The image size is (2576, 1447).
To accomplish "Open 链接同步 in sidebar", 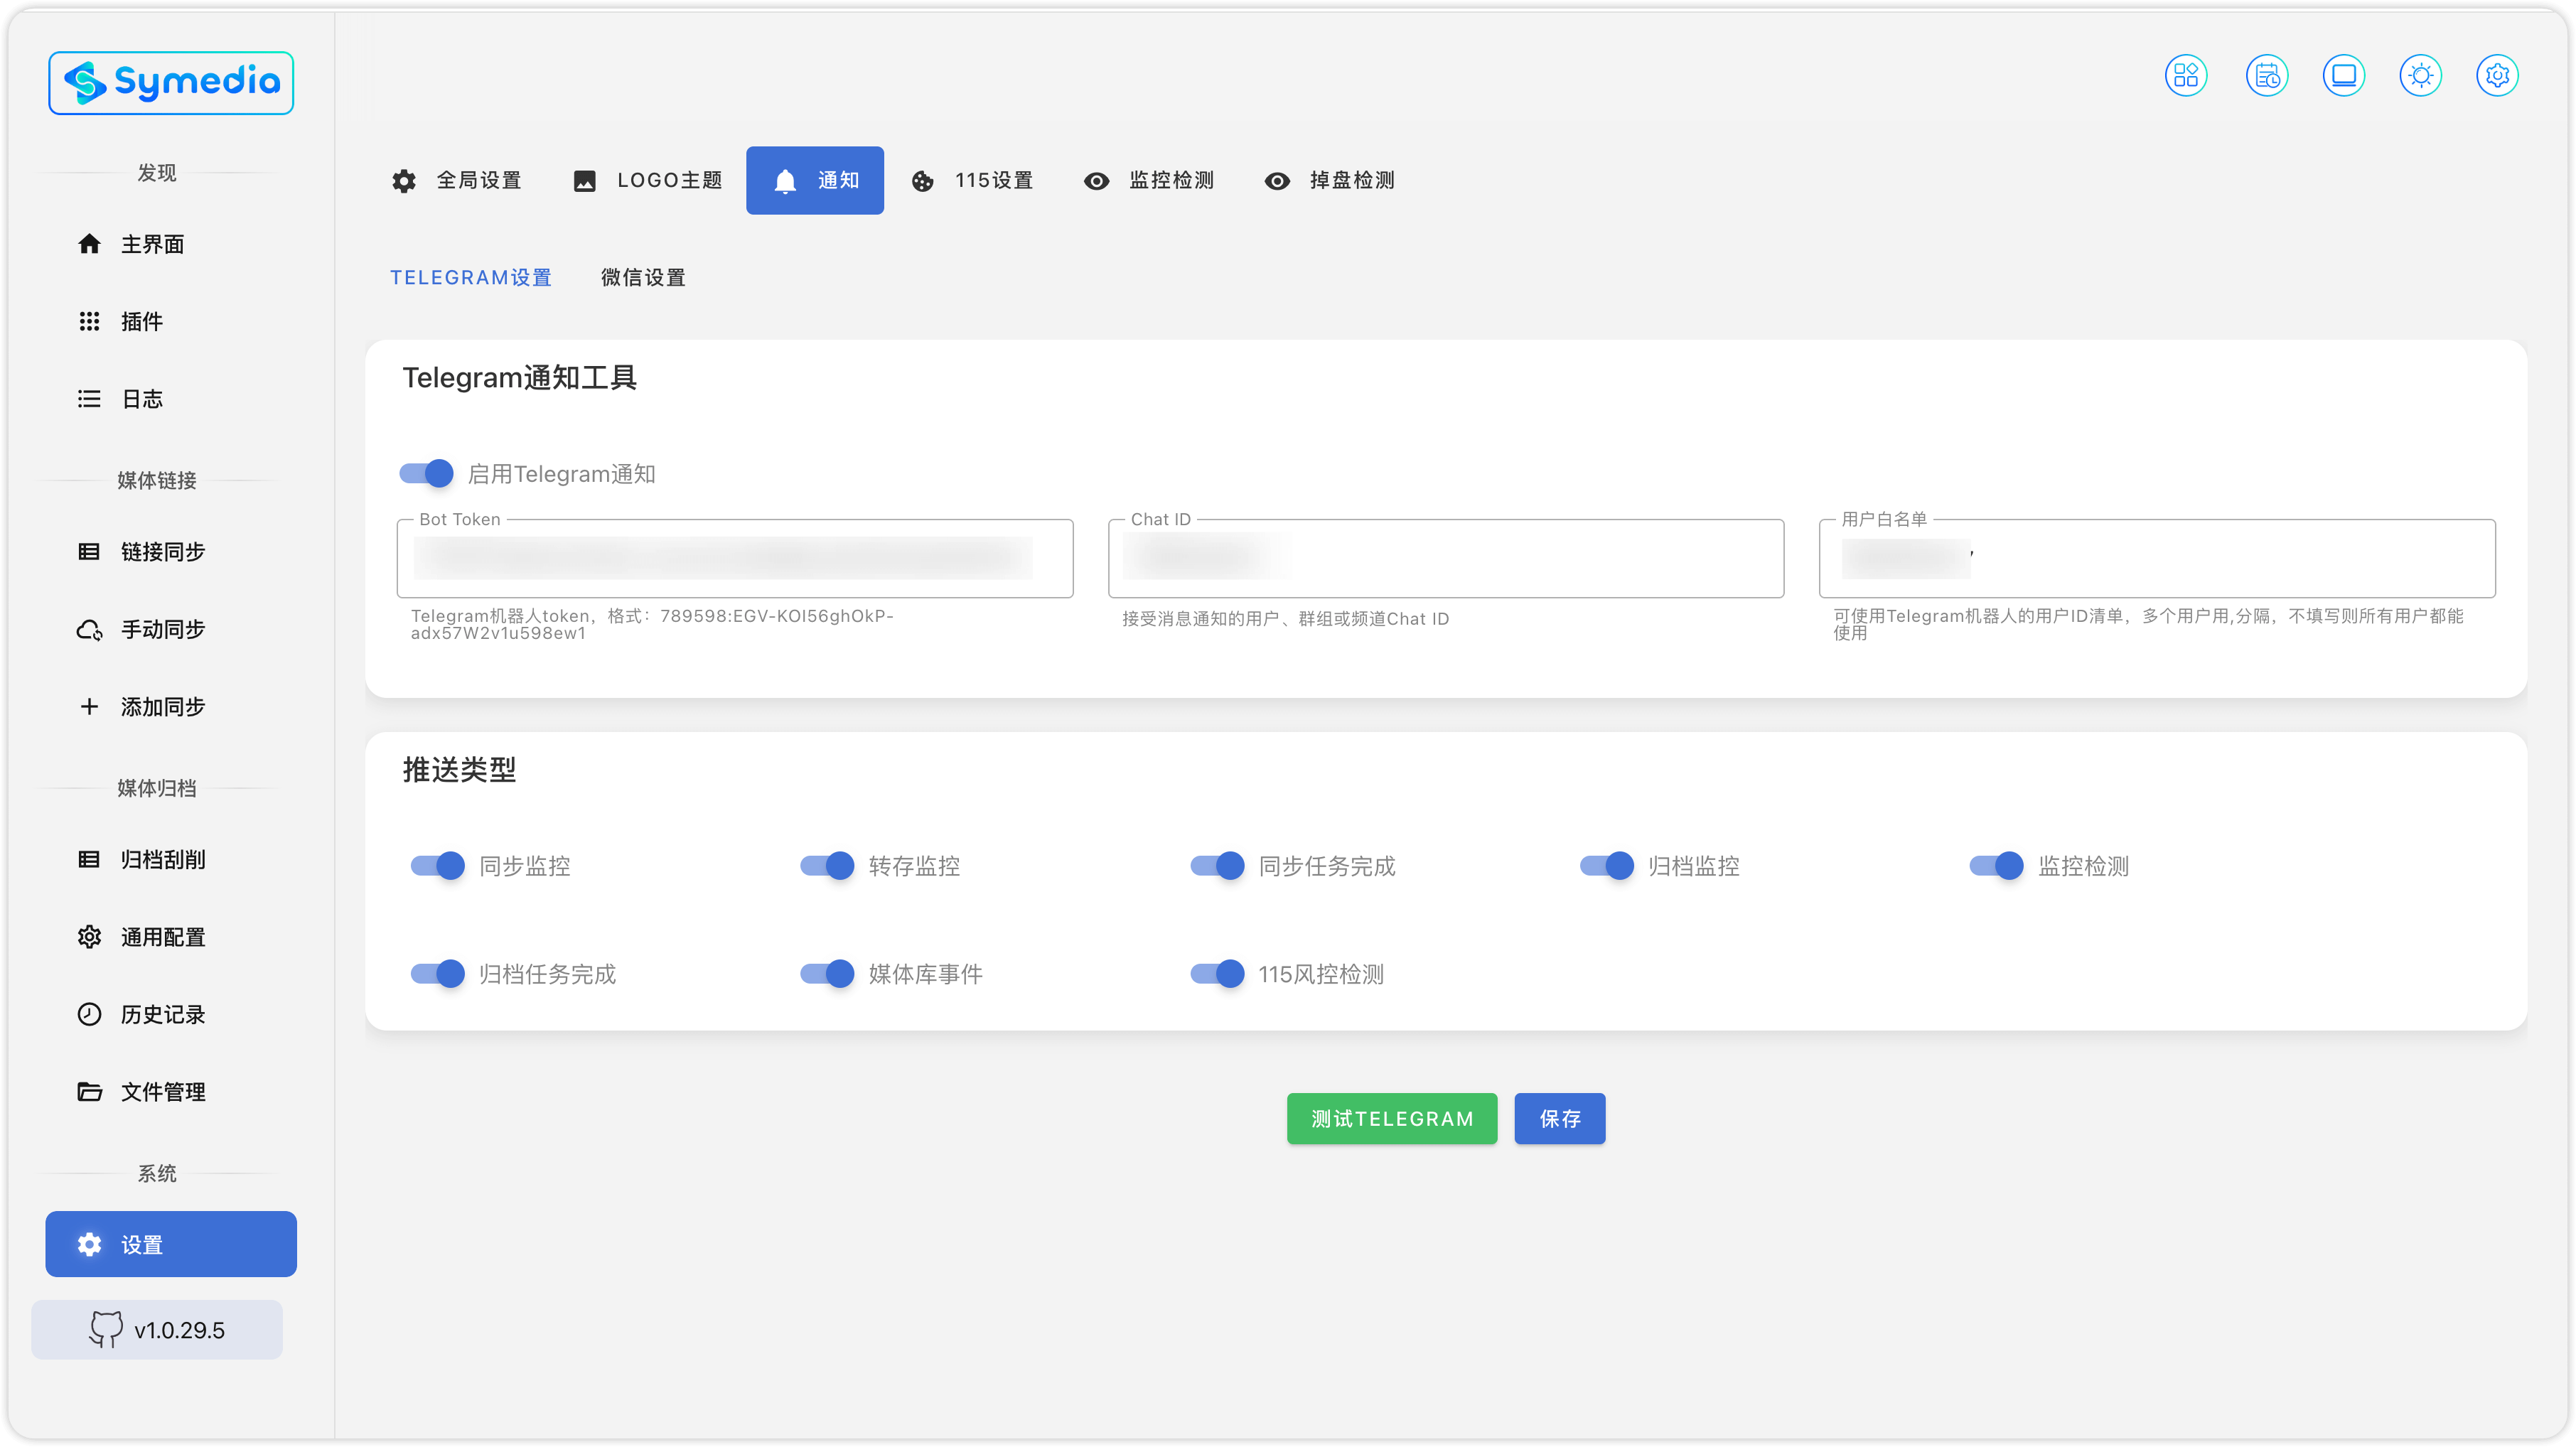I will [x=171, y=552].
